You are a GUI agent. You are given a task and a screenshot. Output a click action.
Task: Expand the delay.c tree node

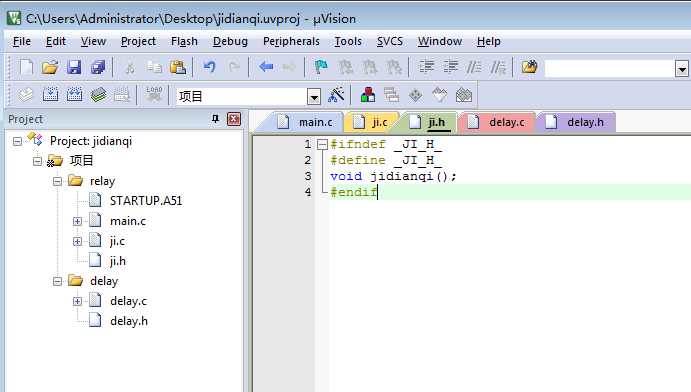(78, 301)
